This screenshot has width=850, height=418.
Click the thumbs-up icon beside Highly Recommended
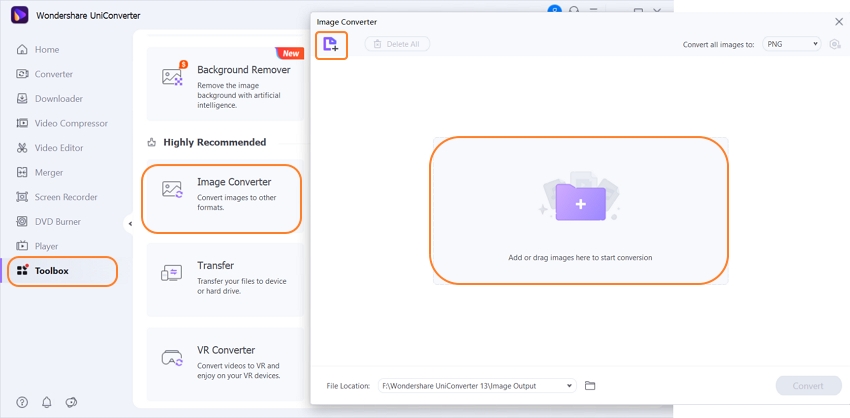tap(152, 143)
